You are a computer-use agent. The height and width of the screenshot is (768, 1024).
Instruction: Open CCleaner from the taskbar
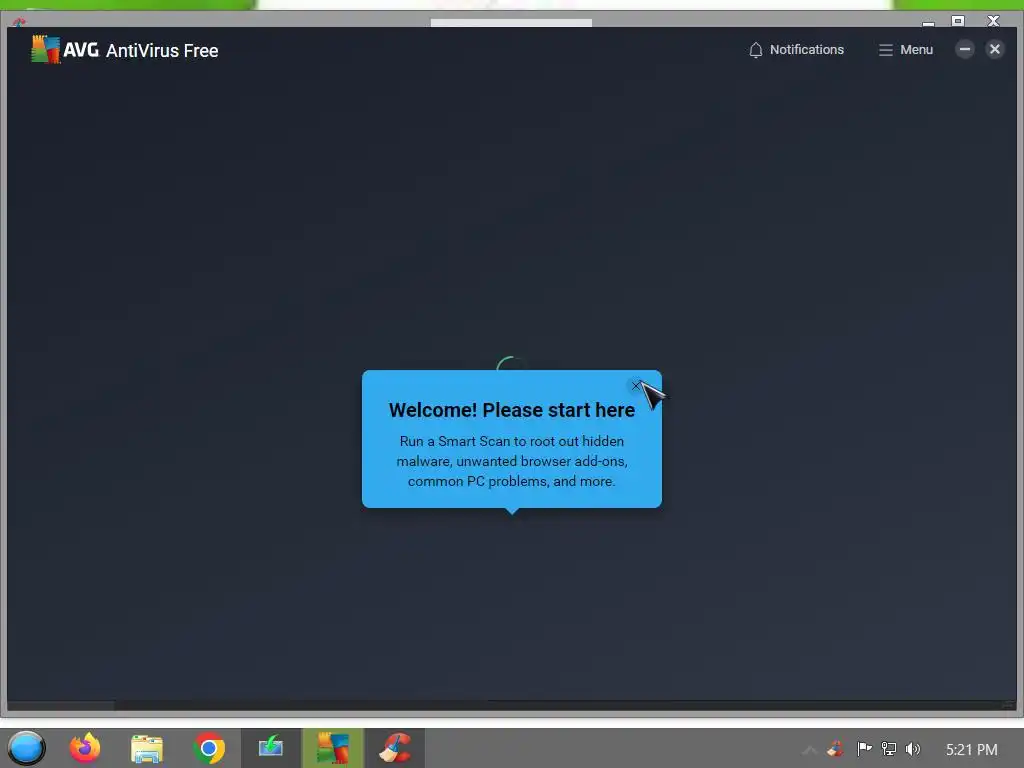click(x=395, y=748)
